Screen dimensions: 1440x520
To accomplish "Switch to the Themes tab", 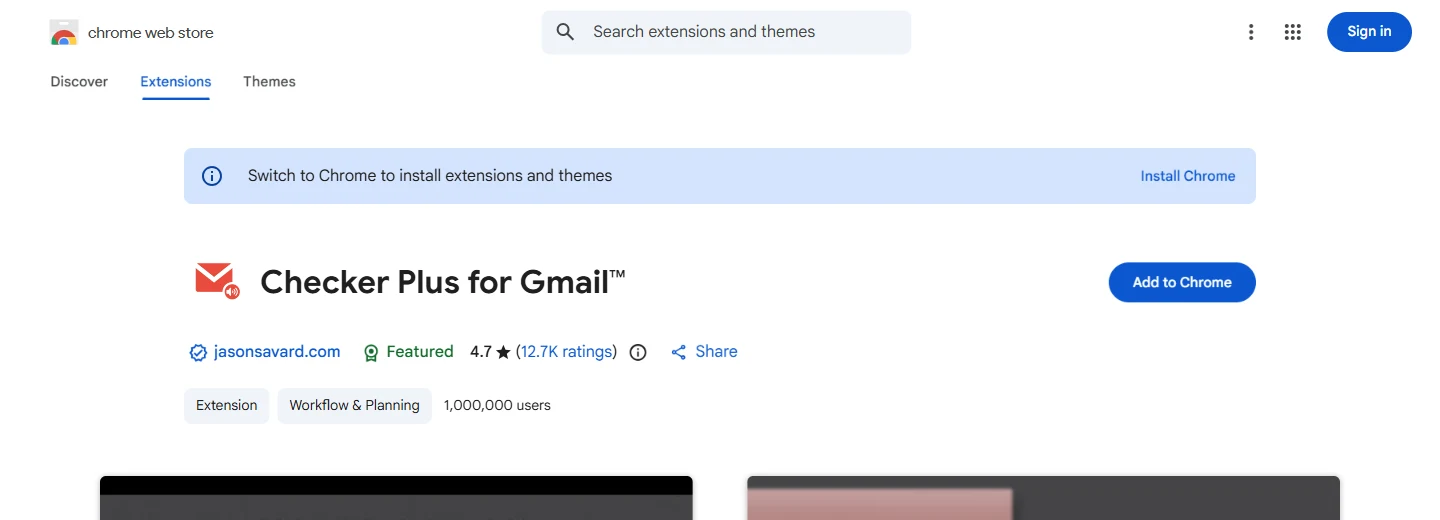I will (x=269, y=82).
